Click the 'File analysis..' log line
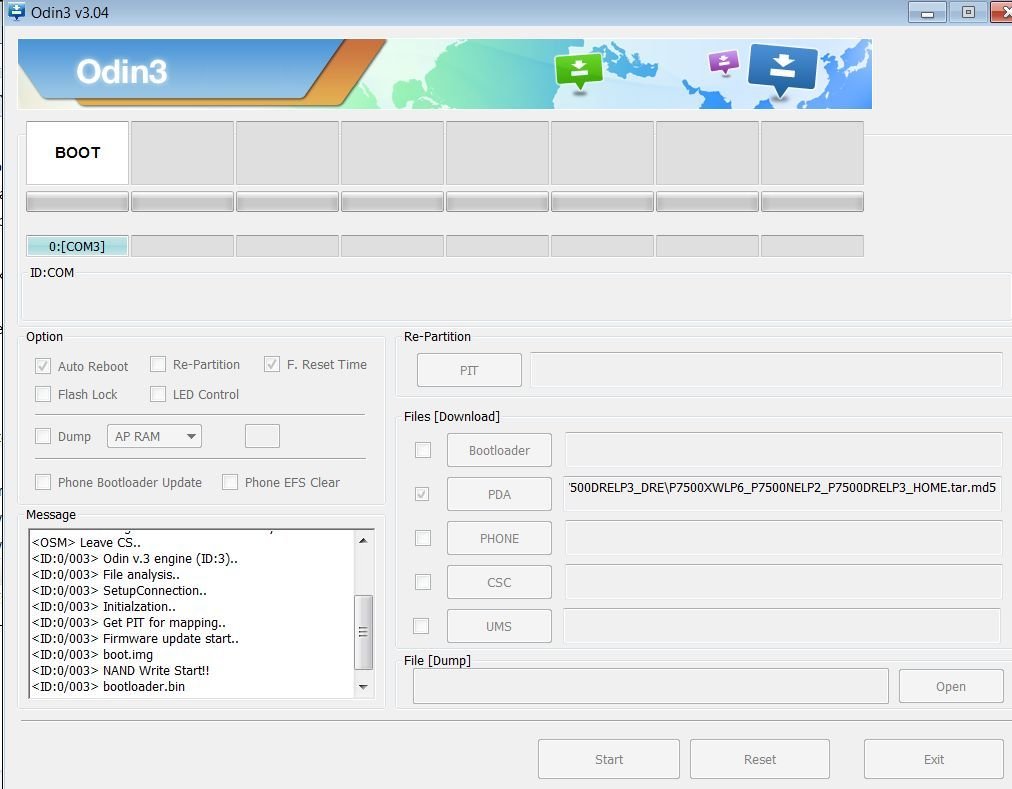Image resolution: width=1012 pixels, height=789 pixels. [106, 574]
